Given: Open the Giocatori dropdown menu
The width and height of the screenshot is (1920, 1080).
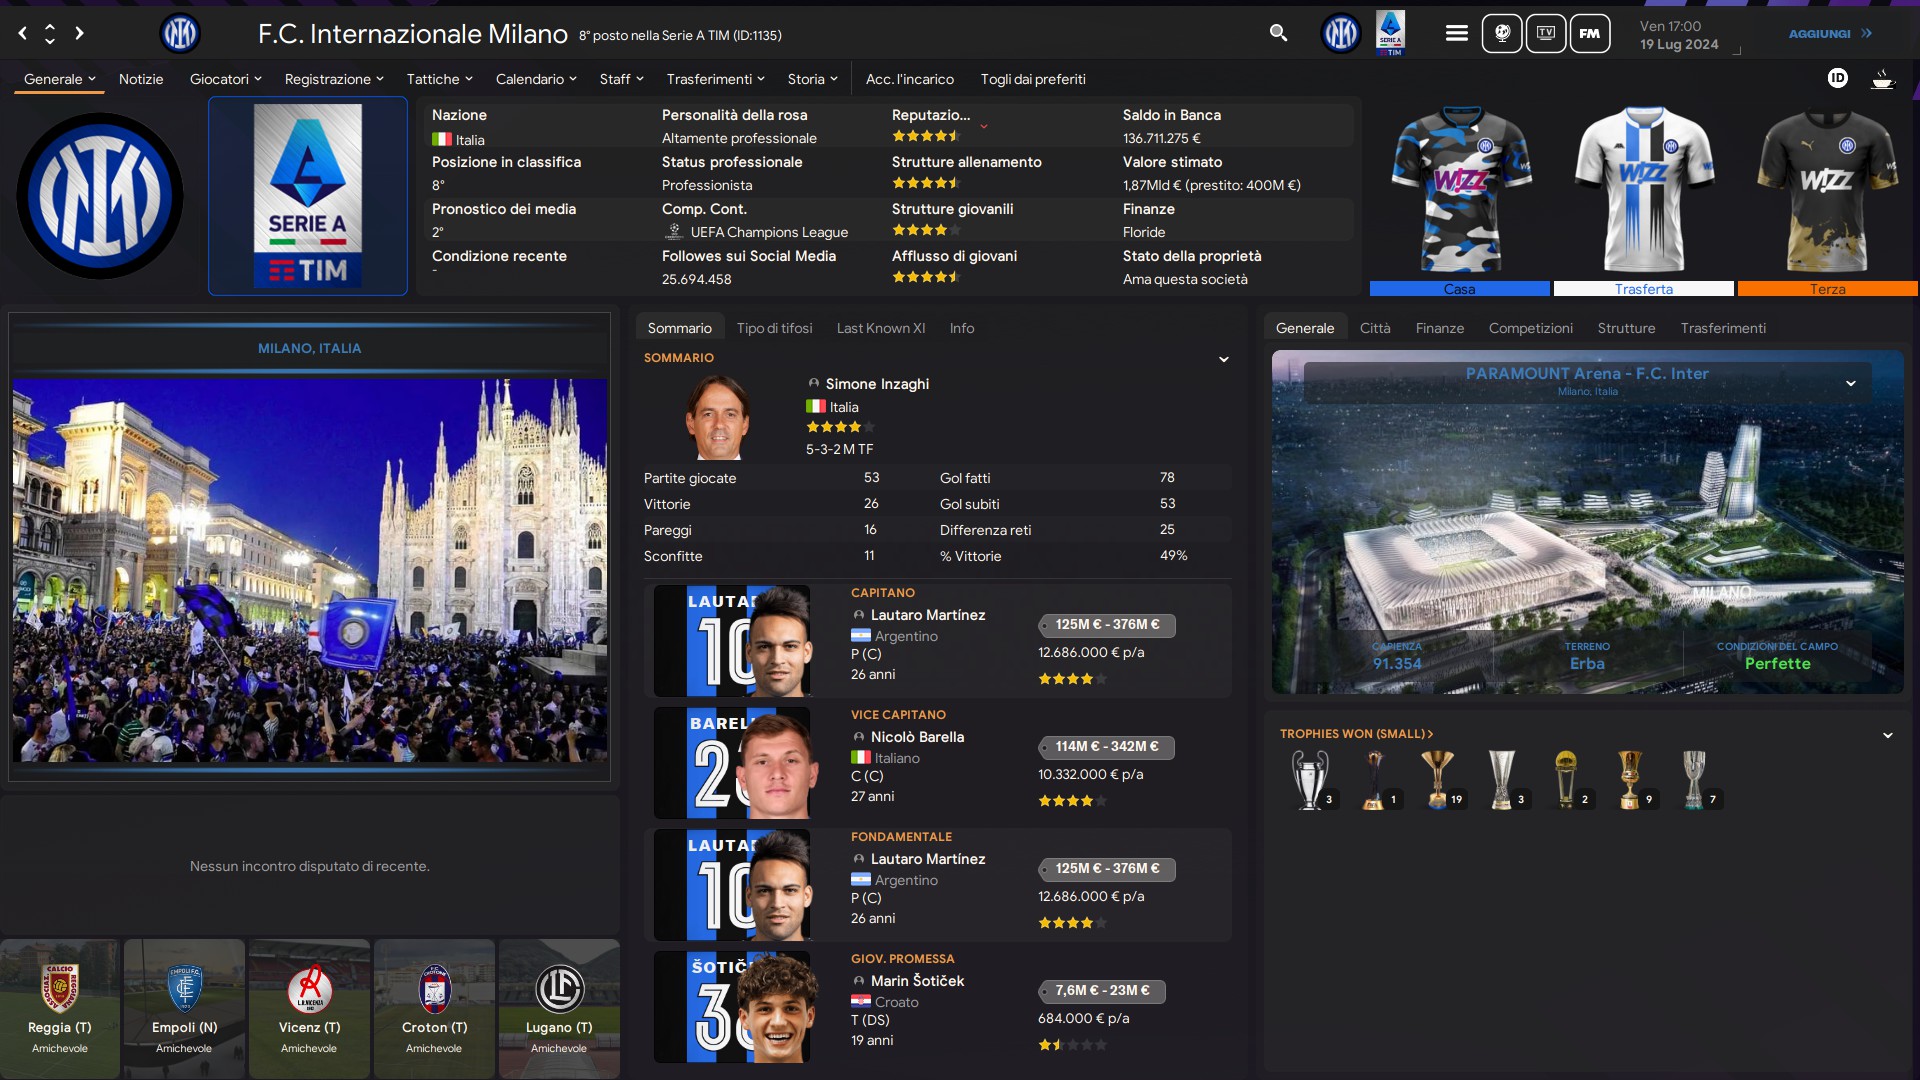Looking at the screenshot, I should (x=225, y=79).
